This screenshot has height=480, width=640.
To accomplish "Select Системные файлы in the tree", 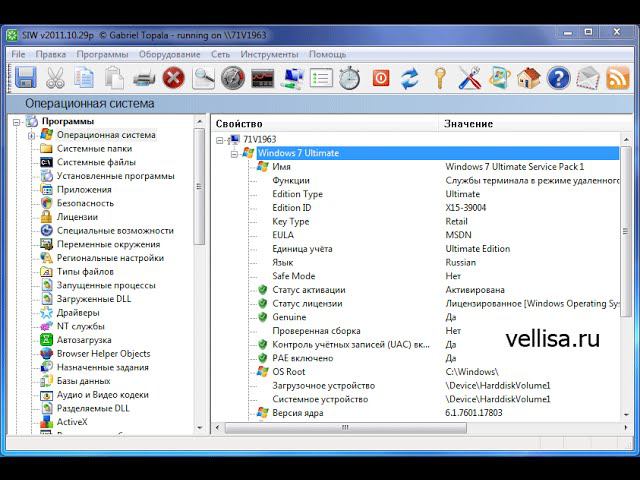I will pos(96,162).
